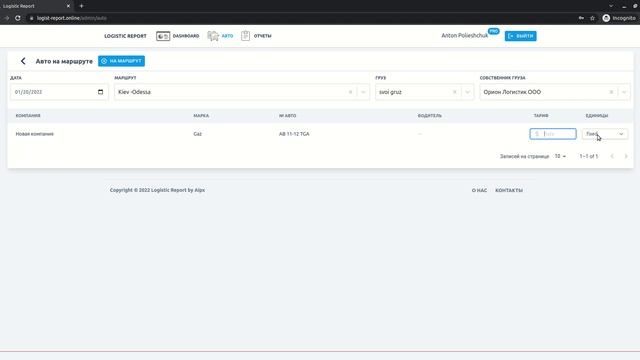Open the browser tab search chevron
Viewport: 640px width, 360px height.
[x=611, y=6]
